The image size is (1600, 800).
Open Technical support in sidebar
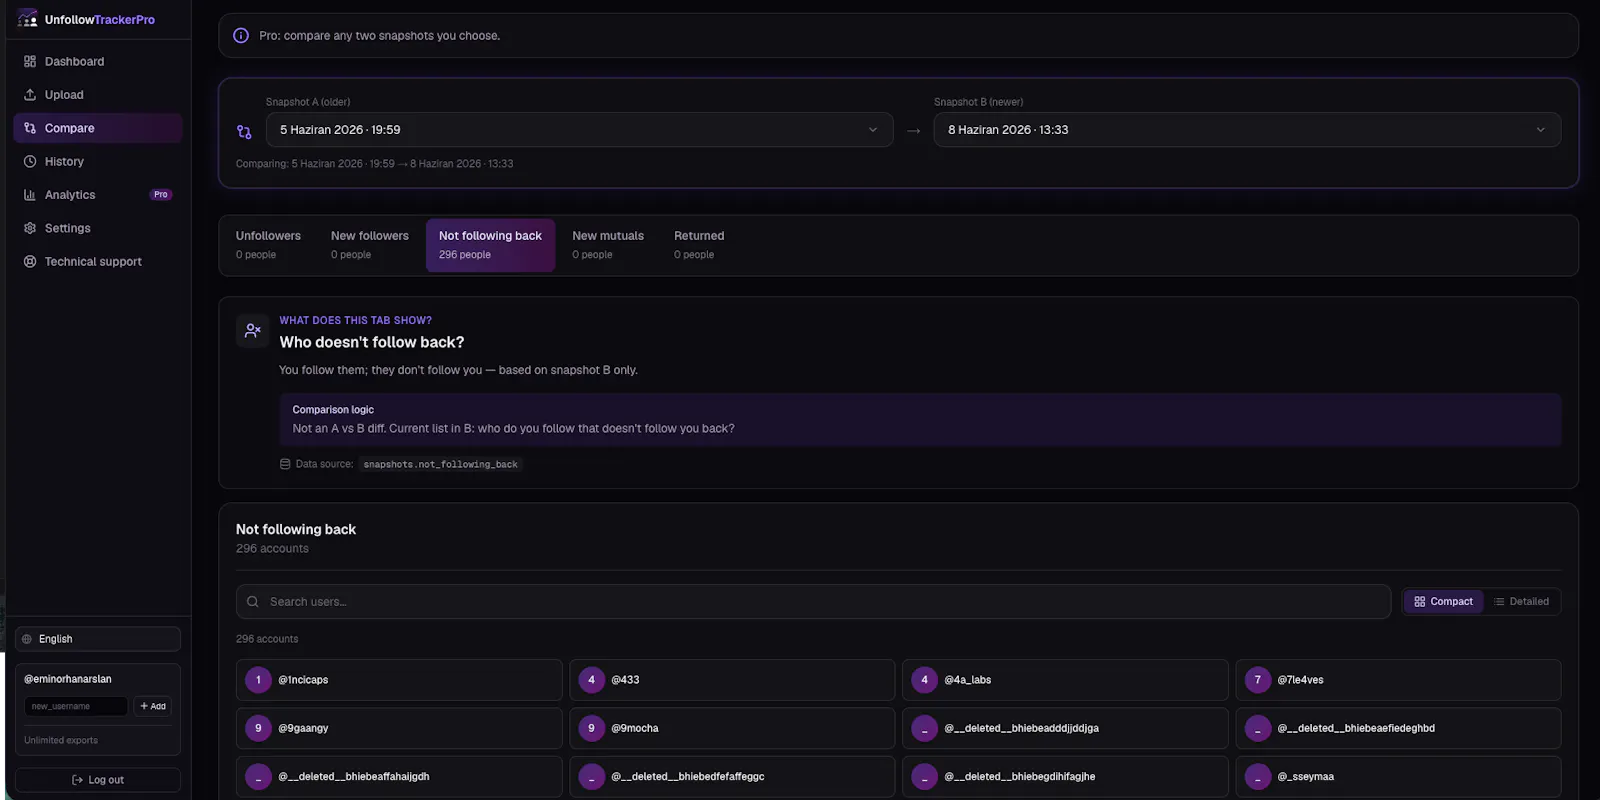click(x=98, y=261)
